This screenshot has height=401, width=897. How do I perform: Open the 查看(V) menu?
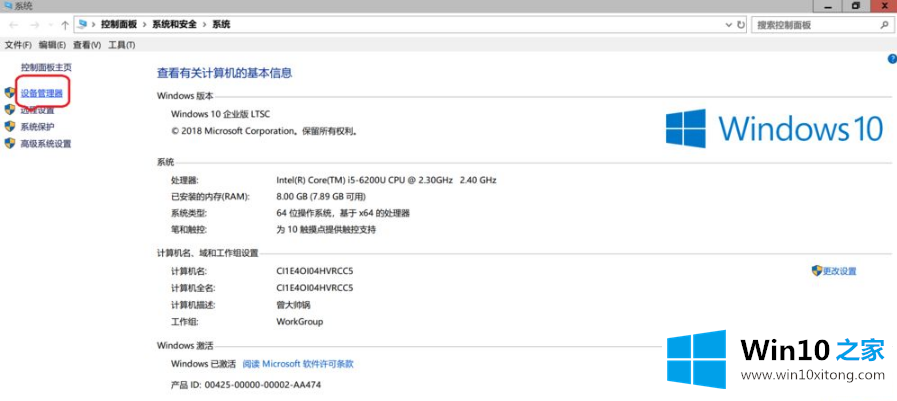(x=87, y=45)
